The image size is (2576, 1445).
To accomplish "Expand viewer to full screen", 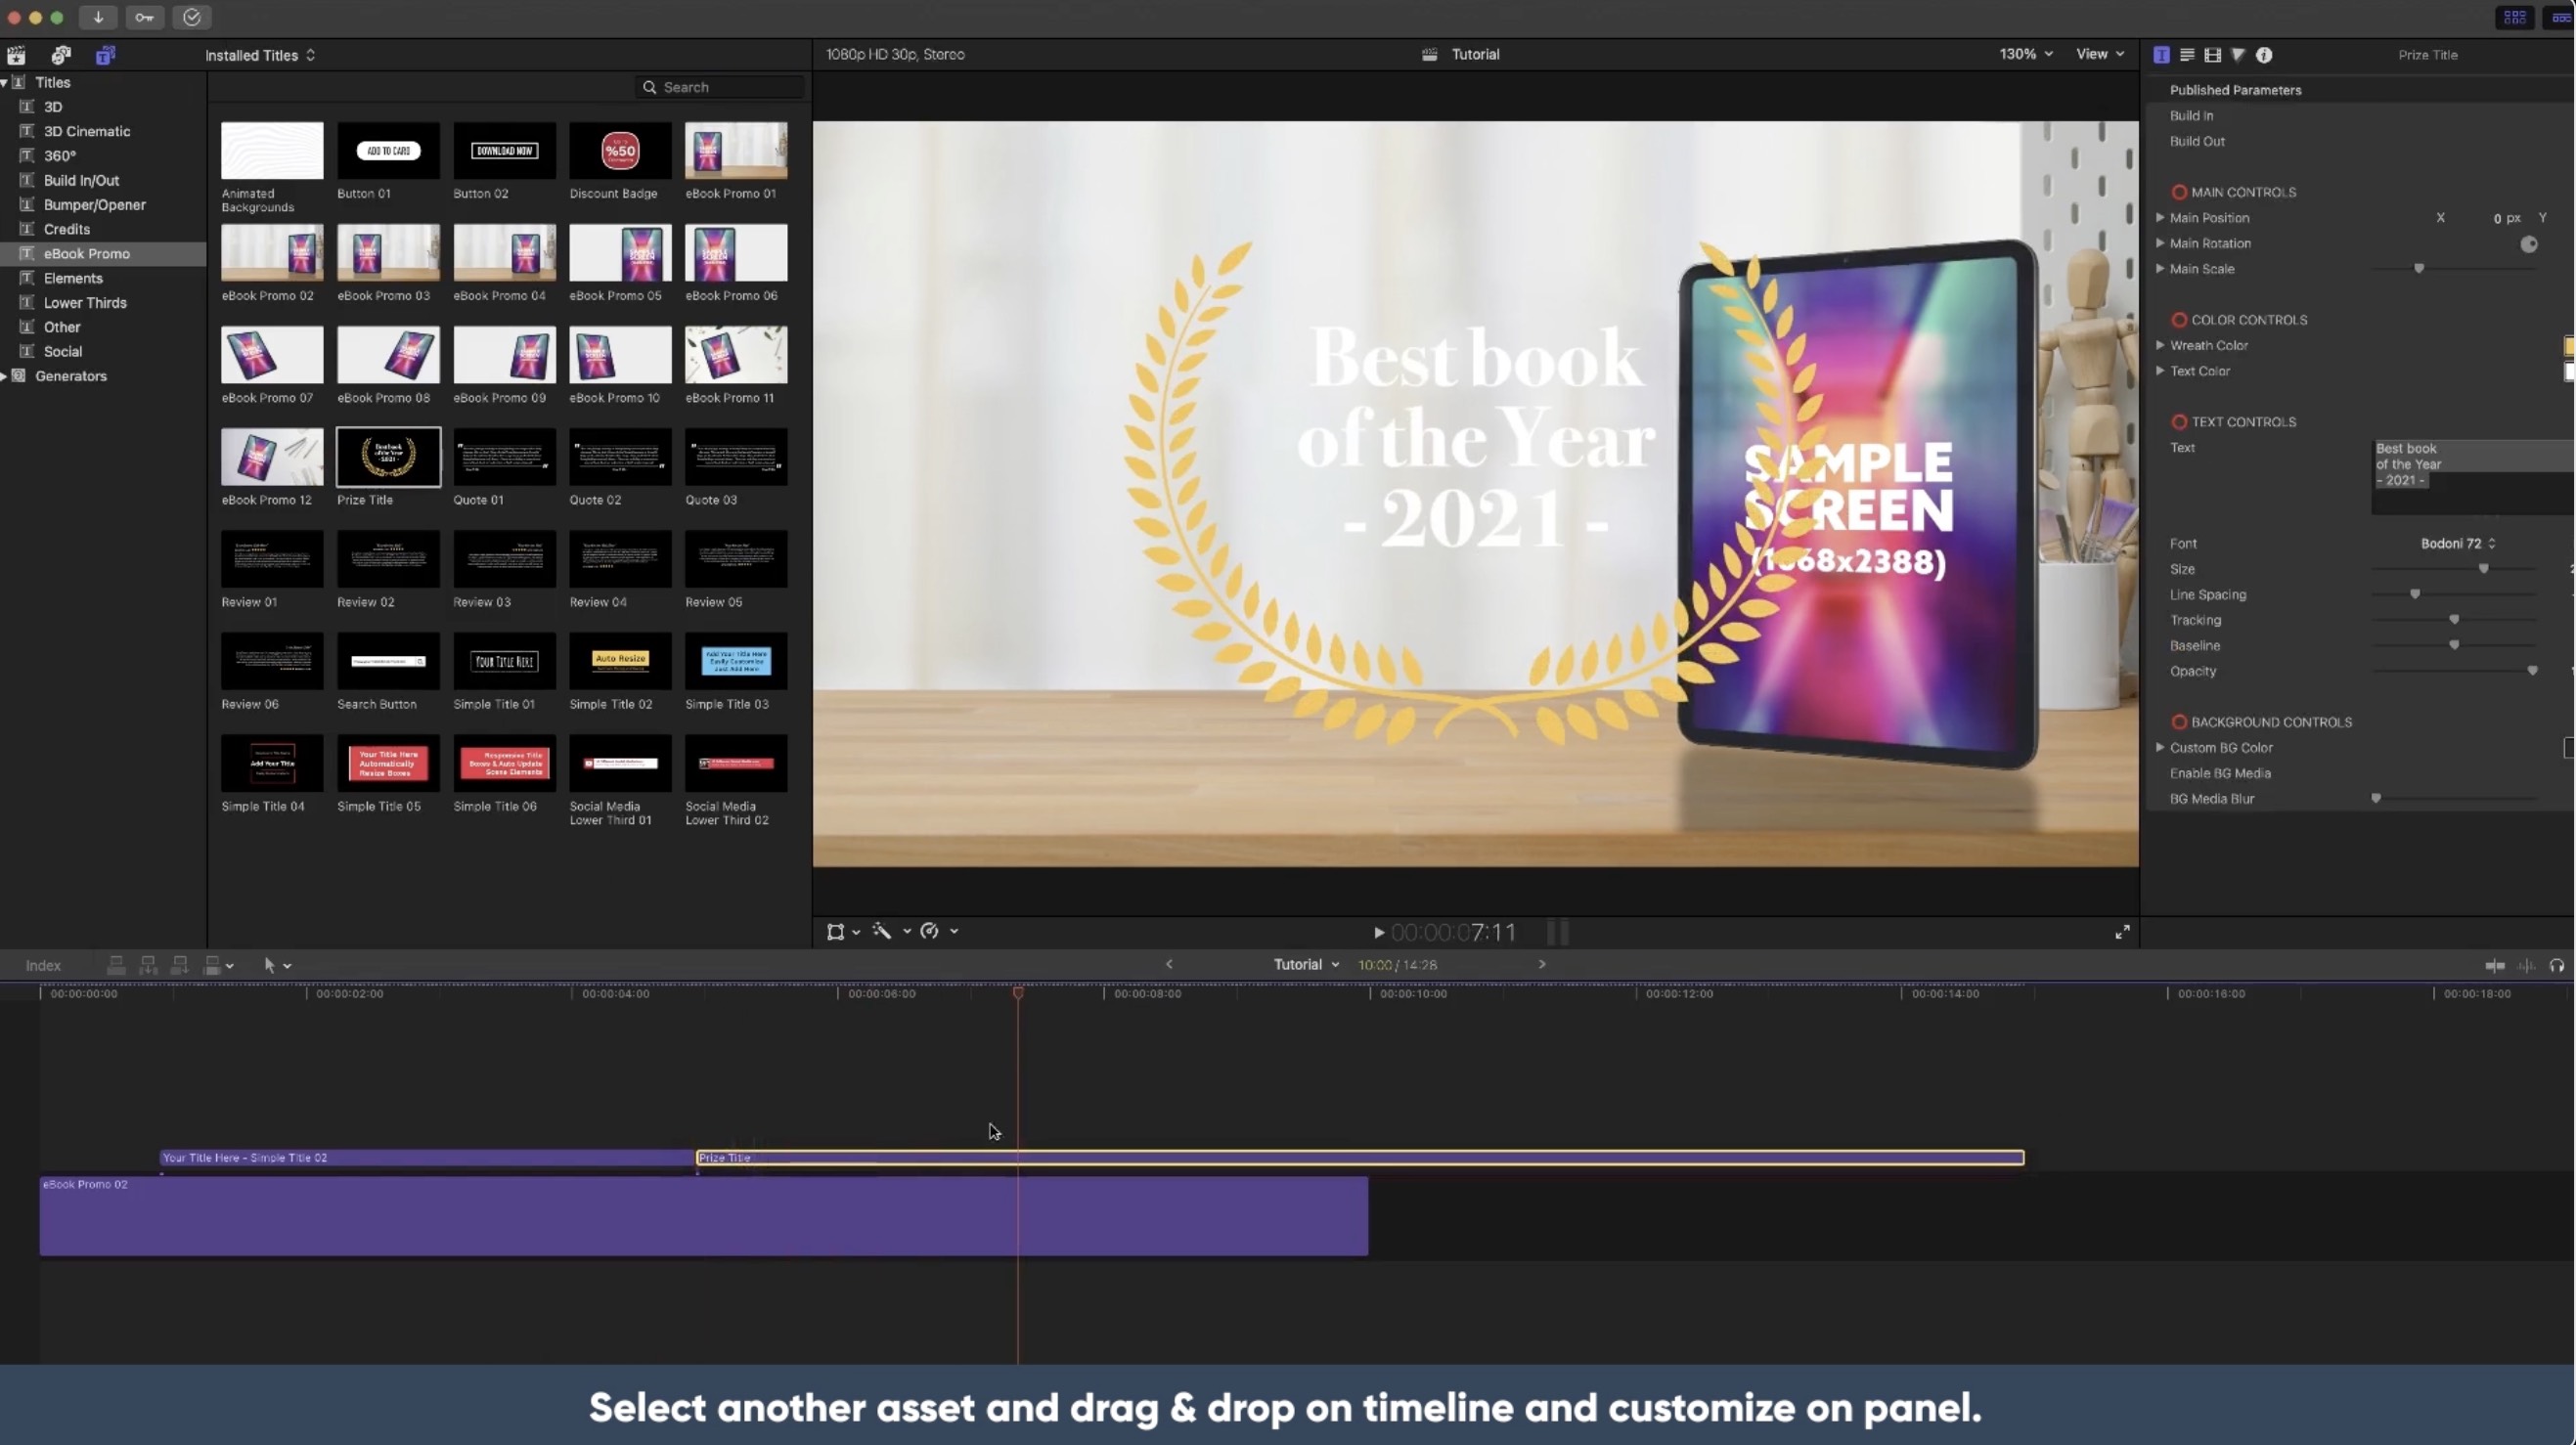I will point(2122,932).
